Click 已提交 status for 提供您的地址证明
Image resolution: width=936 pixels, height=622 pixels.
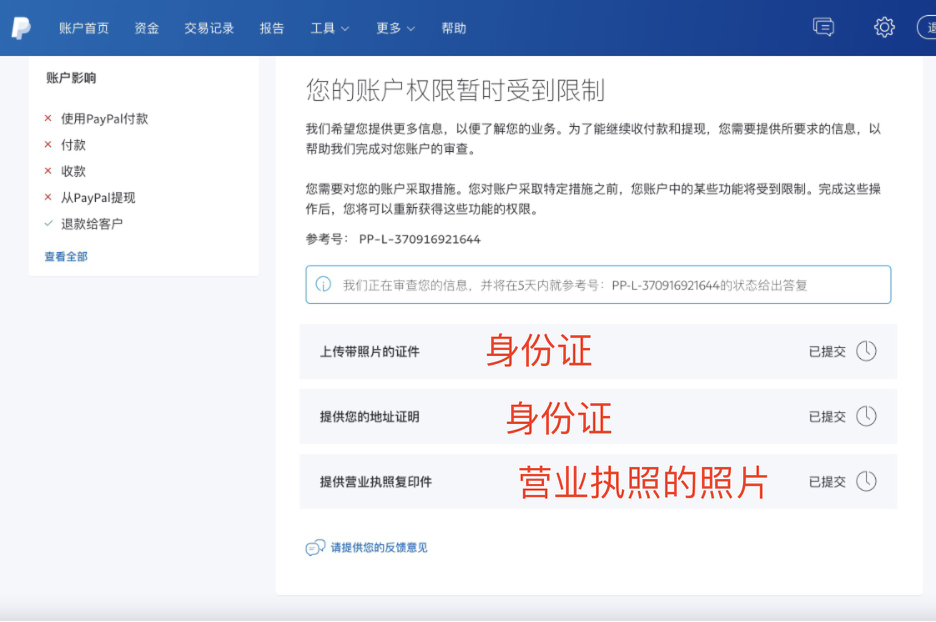[827, 417]
